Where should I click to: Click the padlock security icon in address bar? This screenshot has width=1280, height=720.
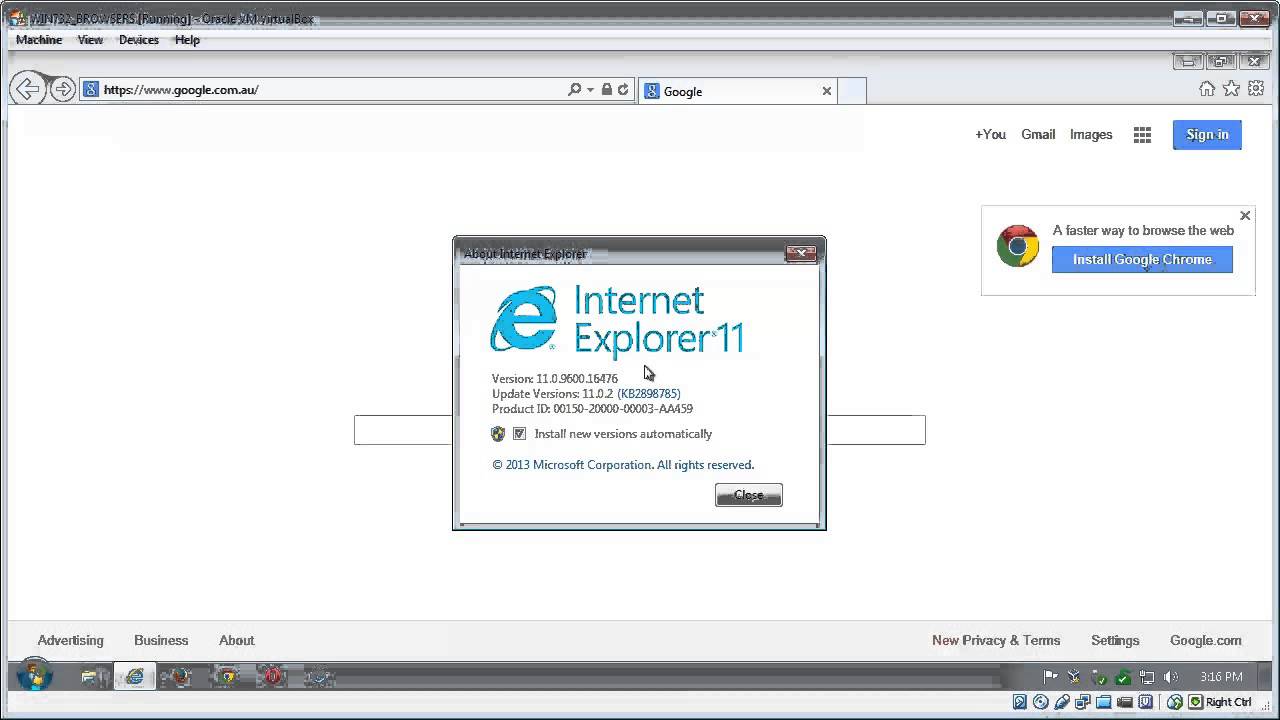pos(606,89)
